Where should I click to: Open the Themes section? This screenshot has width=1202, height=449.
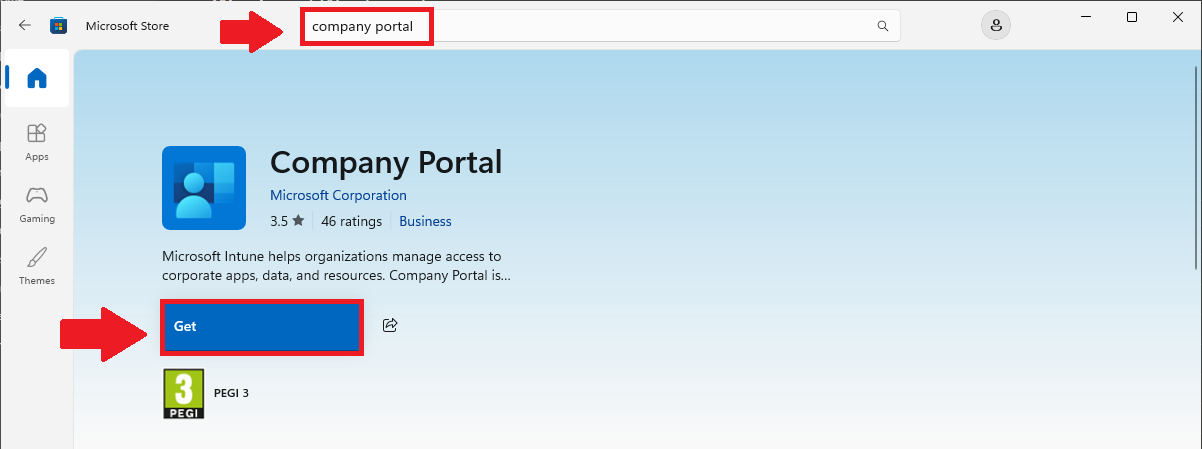(x=37, y=266)
